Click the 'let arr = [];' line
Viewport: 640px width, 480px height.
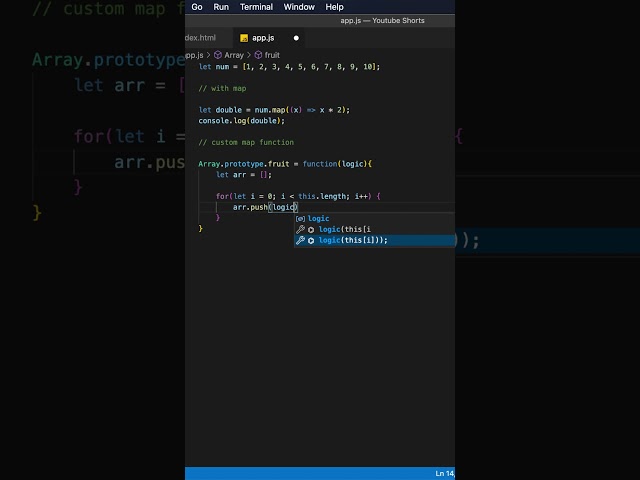coord(244,175)
